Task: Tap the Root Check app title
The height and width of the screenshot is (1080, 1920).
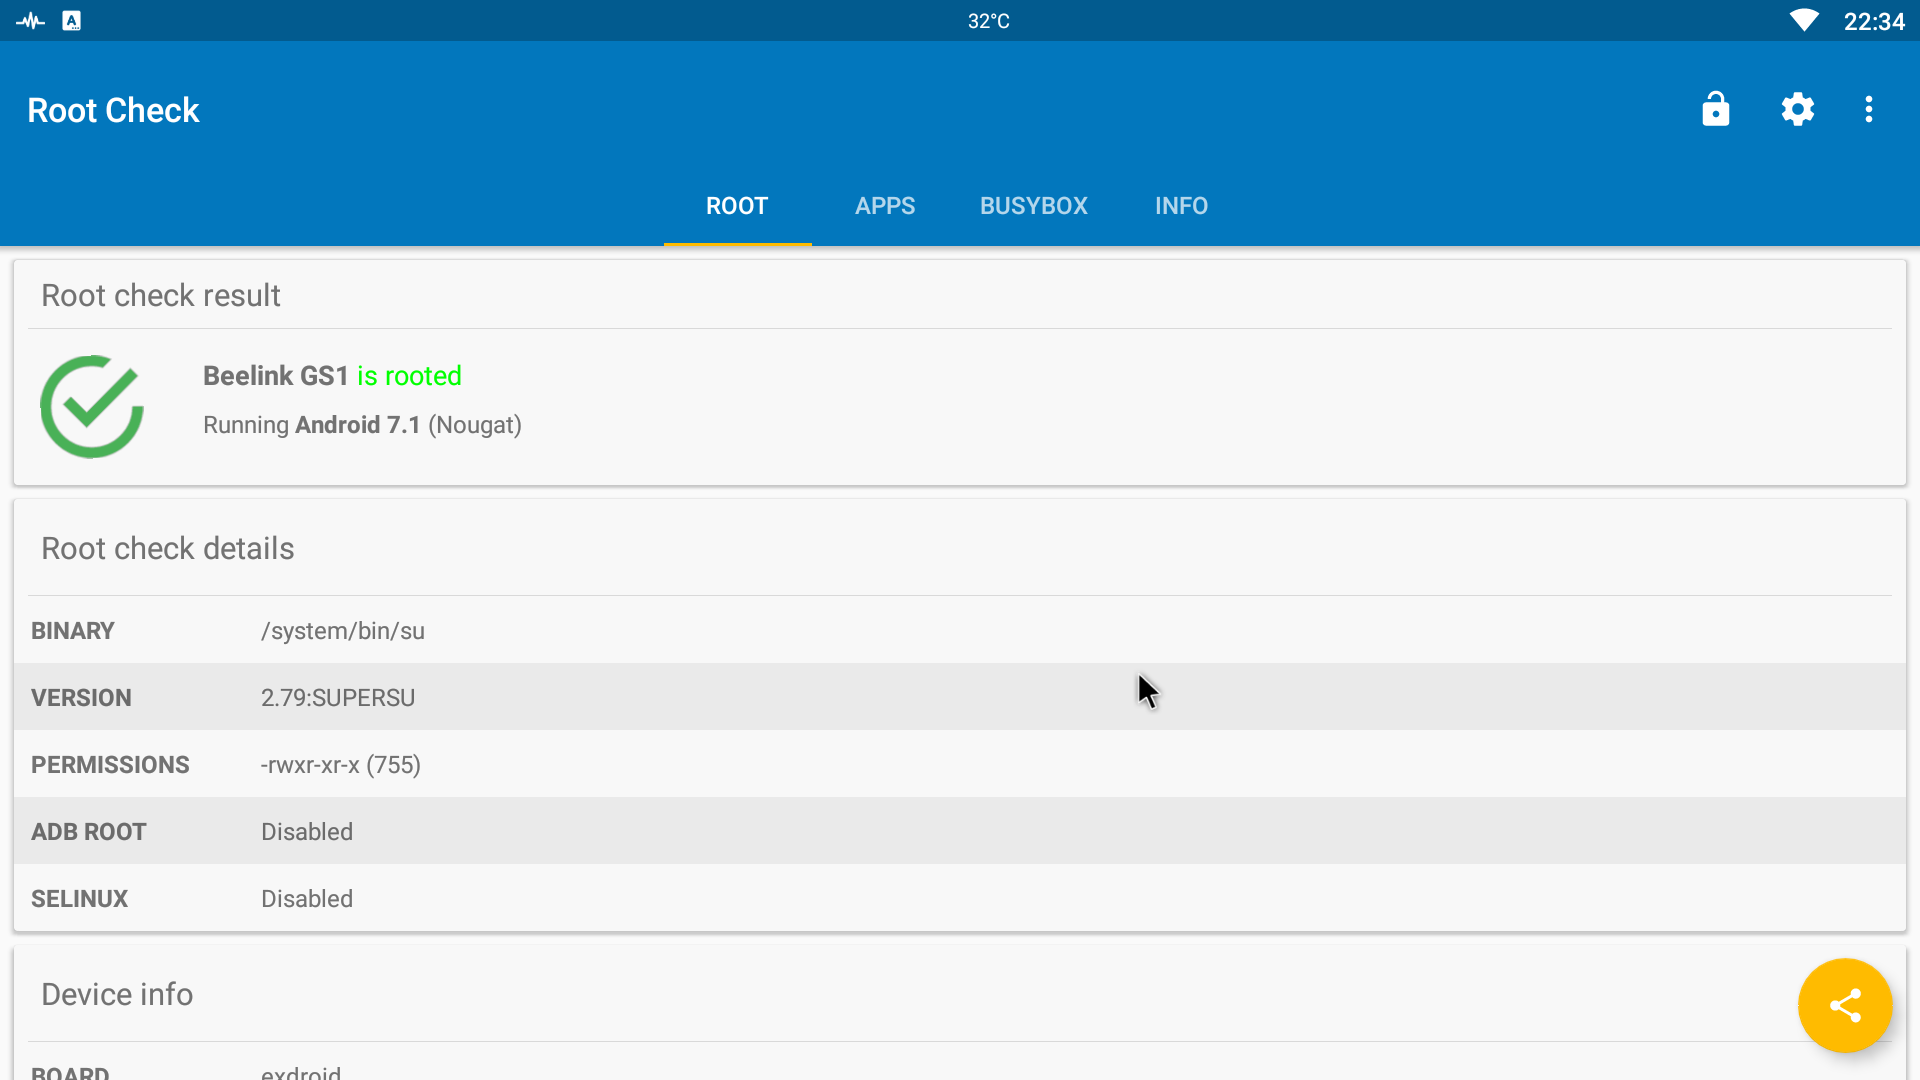Action: click(113, 110)
